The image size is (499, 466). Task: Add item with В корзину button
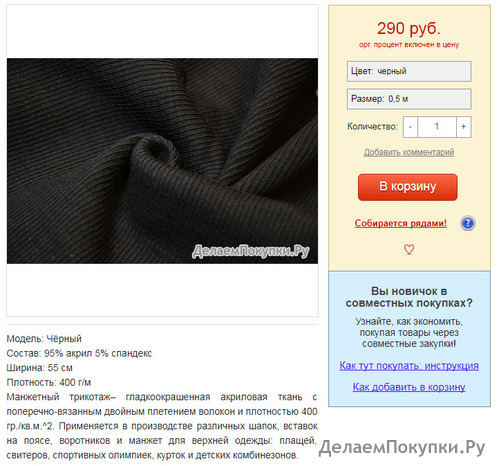[407, 187]
